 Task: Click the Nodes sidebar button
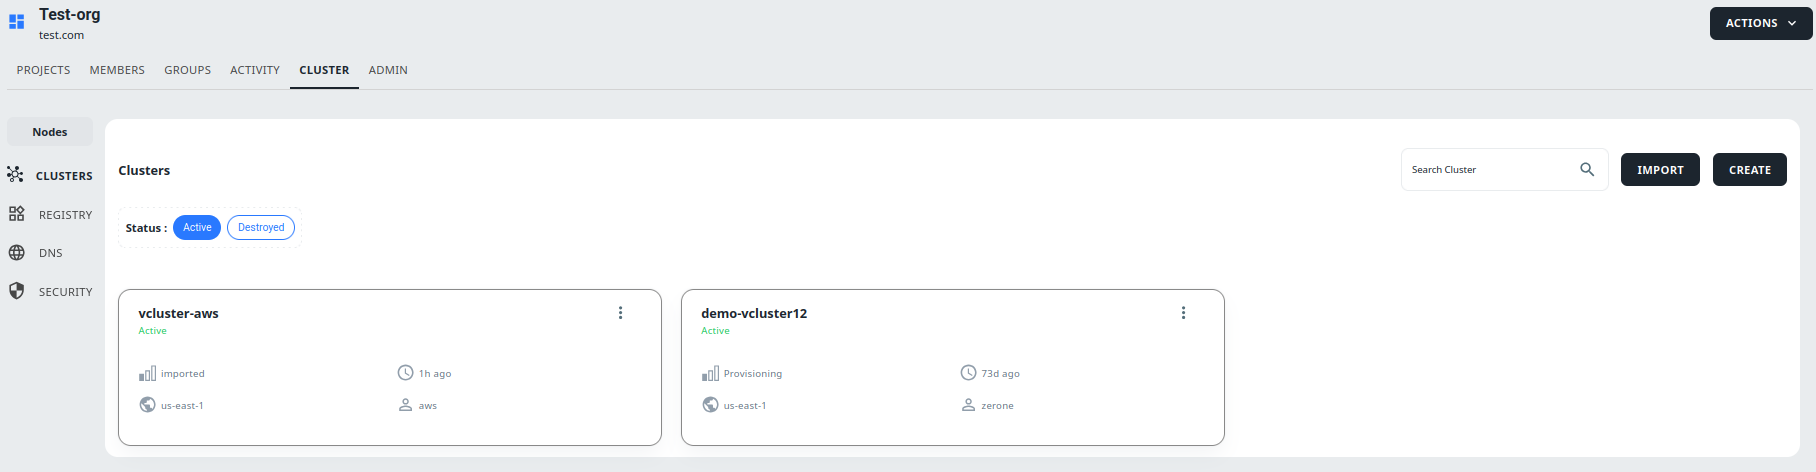point(50,132)
